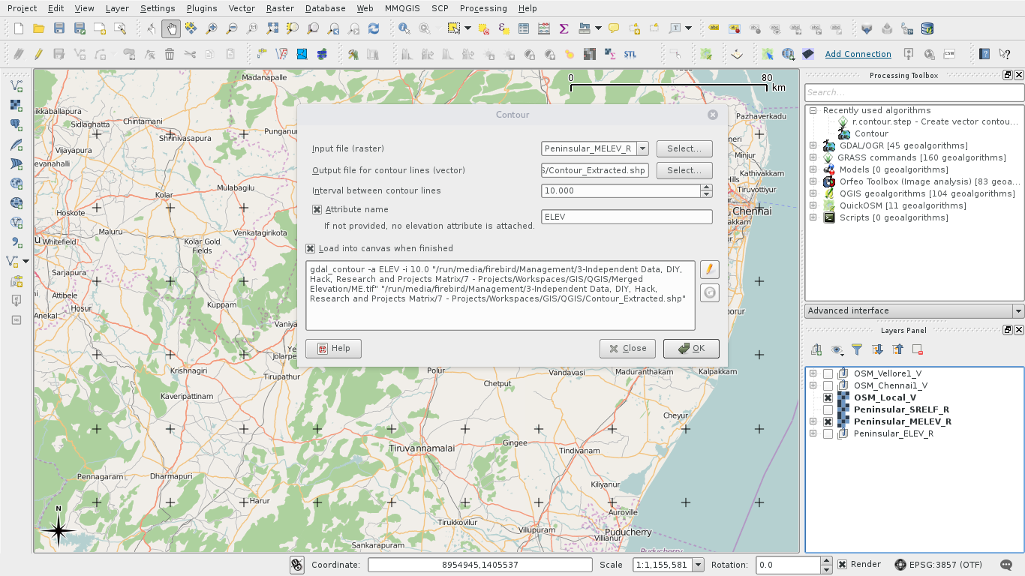Screen dimensions: 1025x576
Task: Increase the contour interval with up arrow
Action: click(706, 186)
